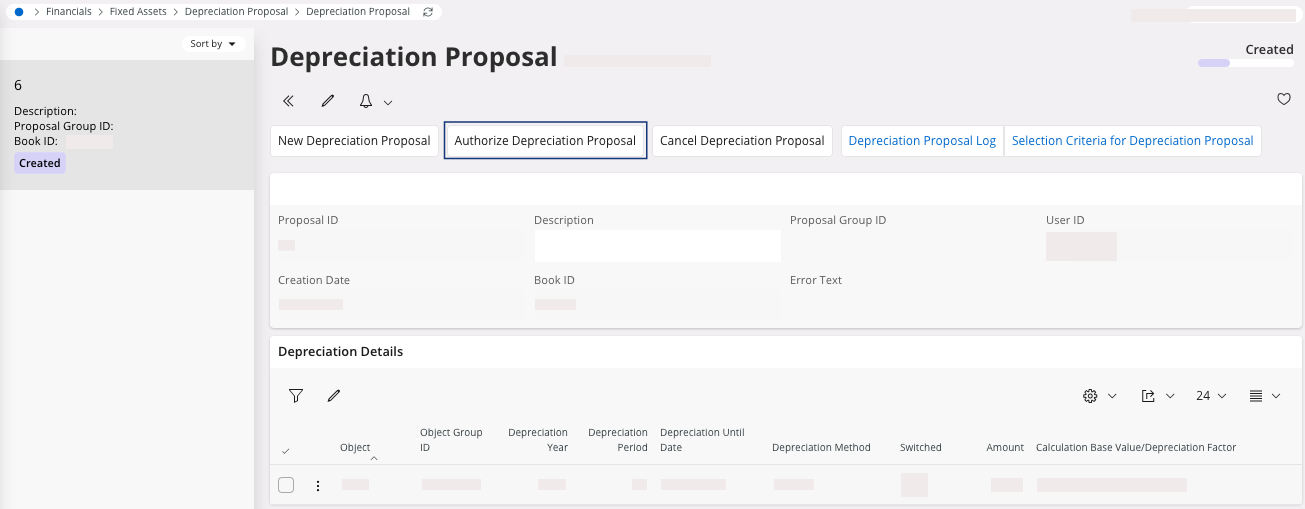The width and height of the screenshot is (1305, 509).
Task: Click the notification bell icon
Action: 366,101
